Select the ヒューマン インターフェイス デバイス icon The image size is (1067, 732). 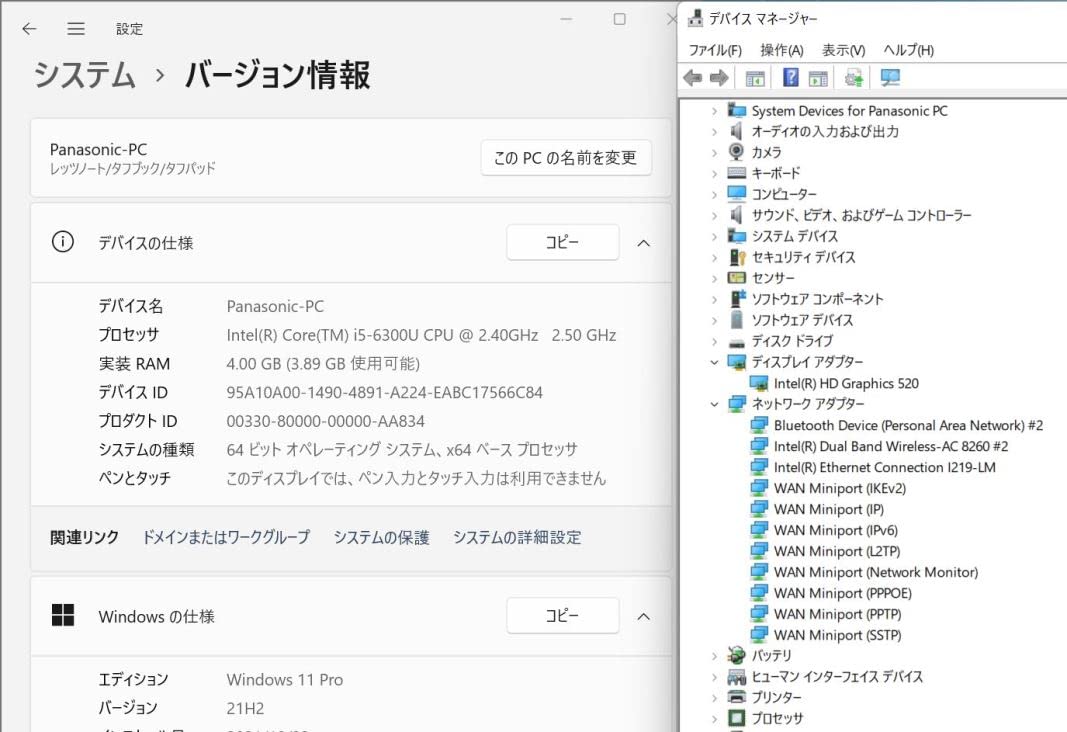coord(736,676)
